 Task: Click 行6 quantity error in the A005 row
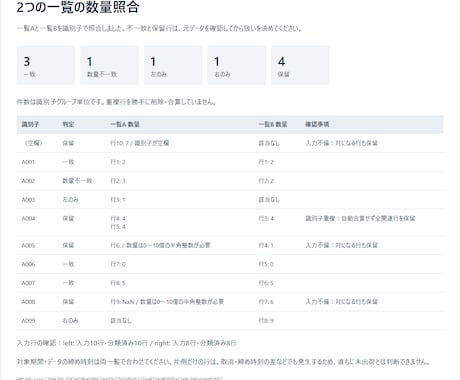(x=160, y=245)
